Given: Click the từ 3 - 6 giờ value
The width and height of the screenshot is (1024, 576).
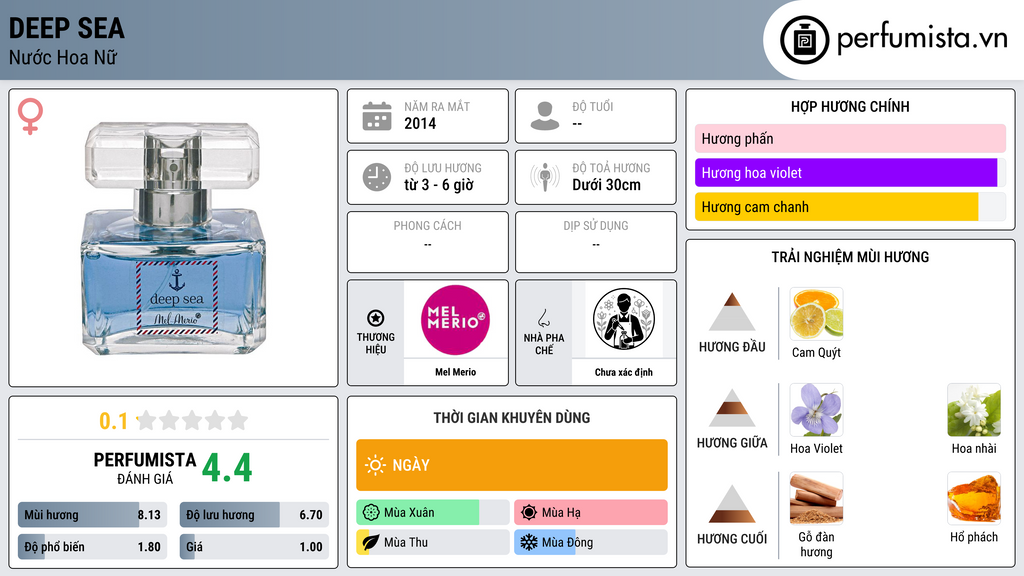Looking at the screenshot, I should point(439,185).
